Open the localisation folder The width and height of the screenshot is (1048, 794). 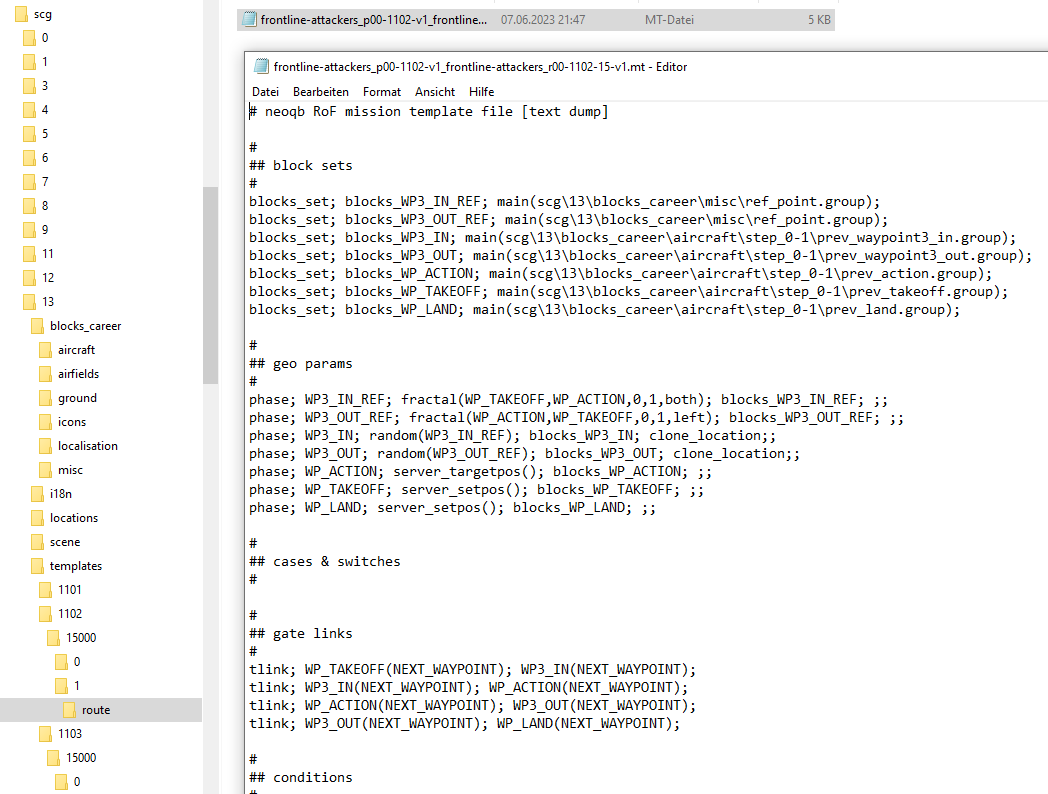coord(88,446)
